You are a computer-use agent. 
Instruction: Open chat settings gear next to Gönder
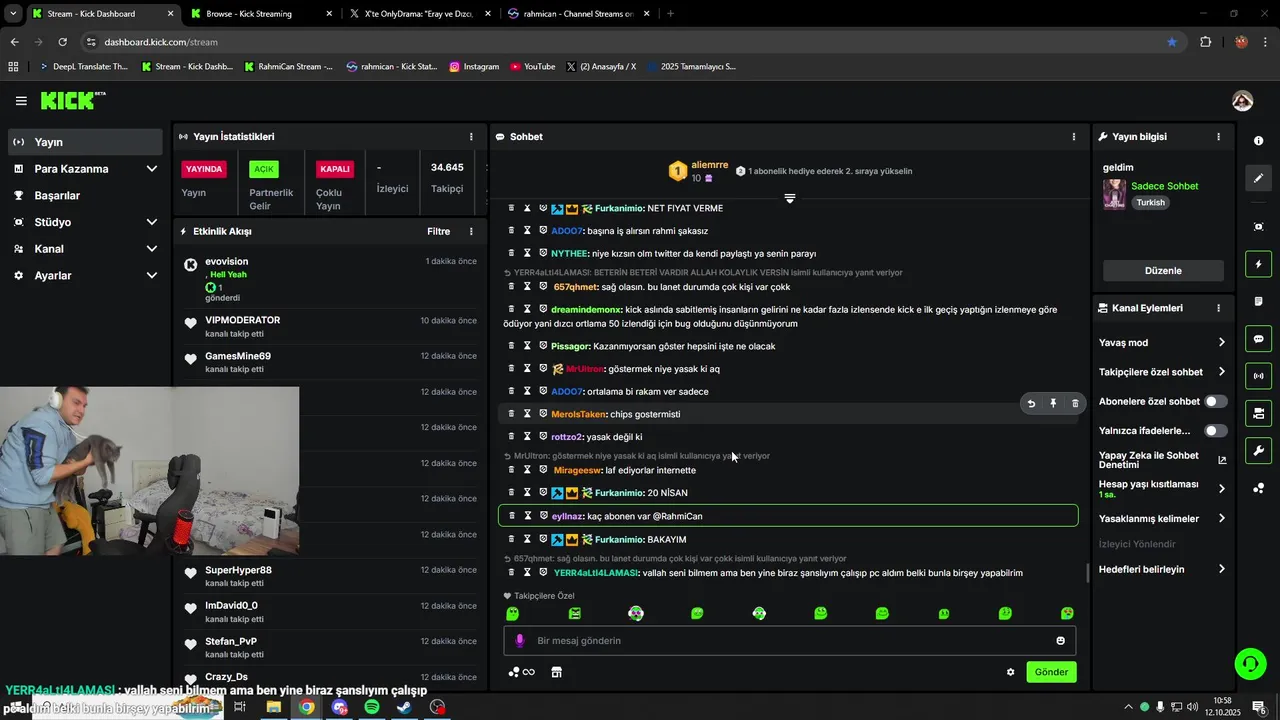[1010, 672]
